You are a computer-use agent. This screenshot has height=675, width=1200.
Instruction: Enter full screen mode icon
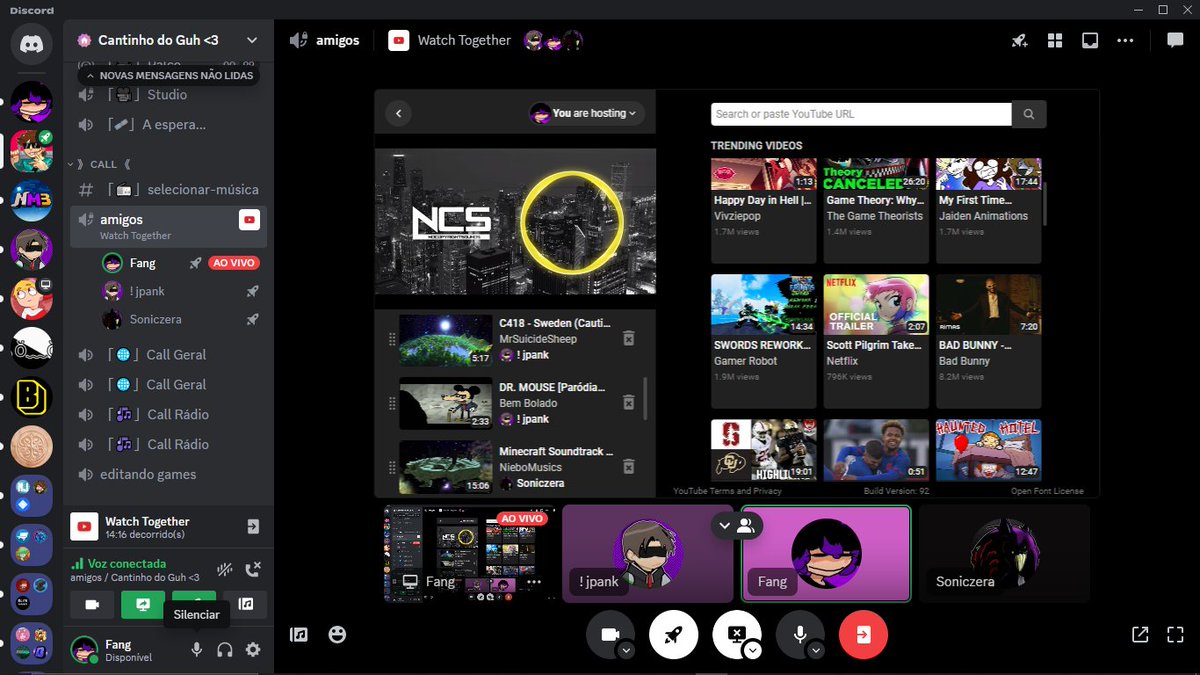tap(1175, 634)
